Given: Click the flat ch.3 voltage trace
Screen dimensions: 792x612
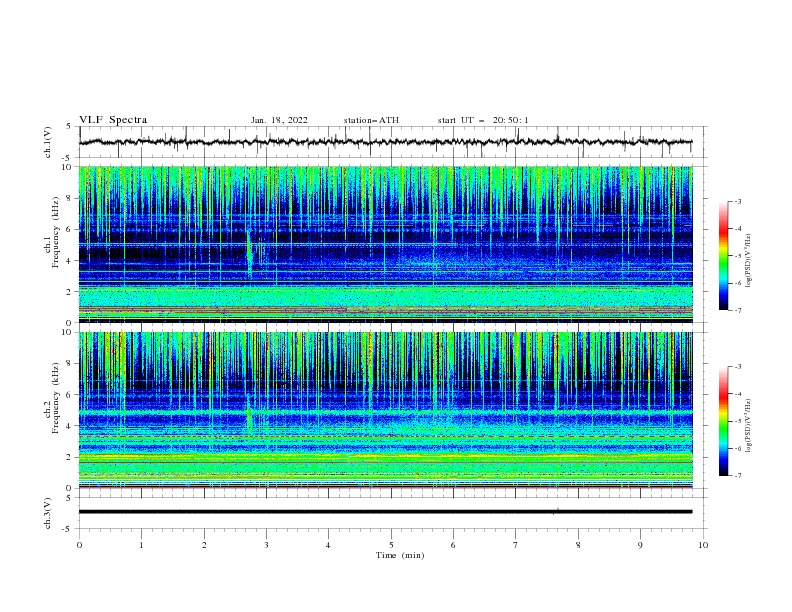Looking at the screenshot, I should 385,512.
